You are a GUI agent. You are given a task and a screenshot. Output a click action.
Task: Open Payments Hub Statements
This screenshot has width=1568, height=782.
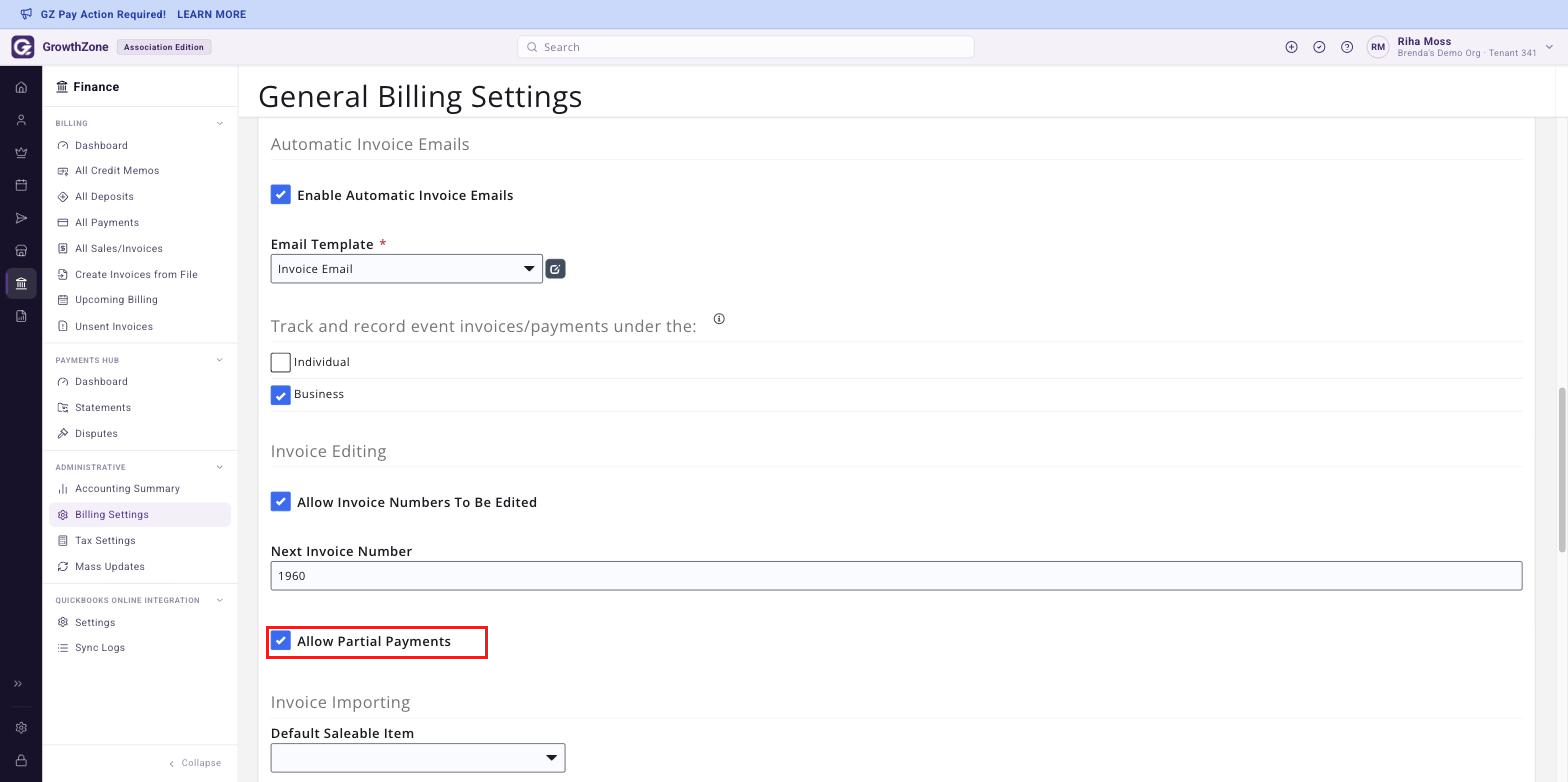tap(103, 408)
